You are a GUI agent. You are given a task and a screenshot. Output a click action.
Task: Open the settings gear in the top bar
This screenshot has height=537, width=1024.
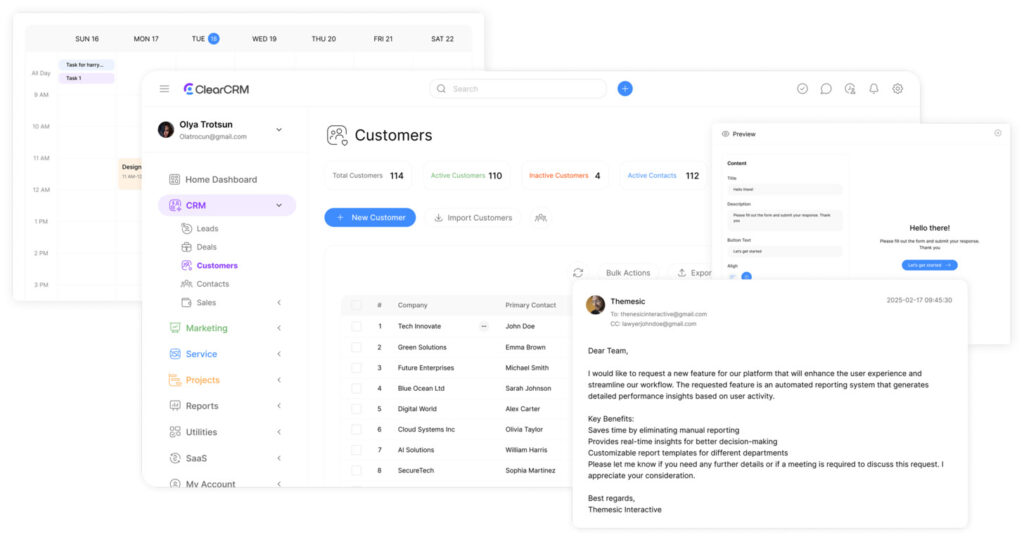[x=897, y=89]
